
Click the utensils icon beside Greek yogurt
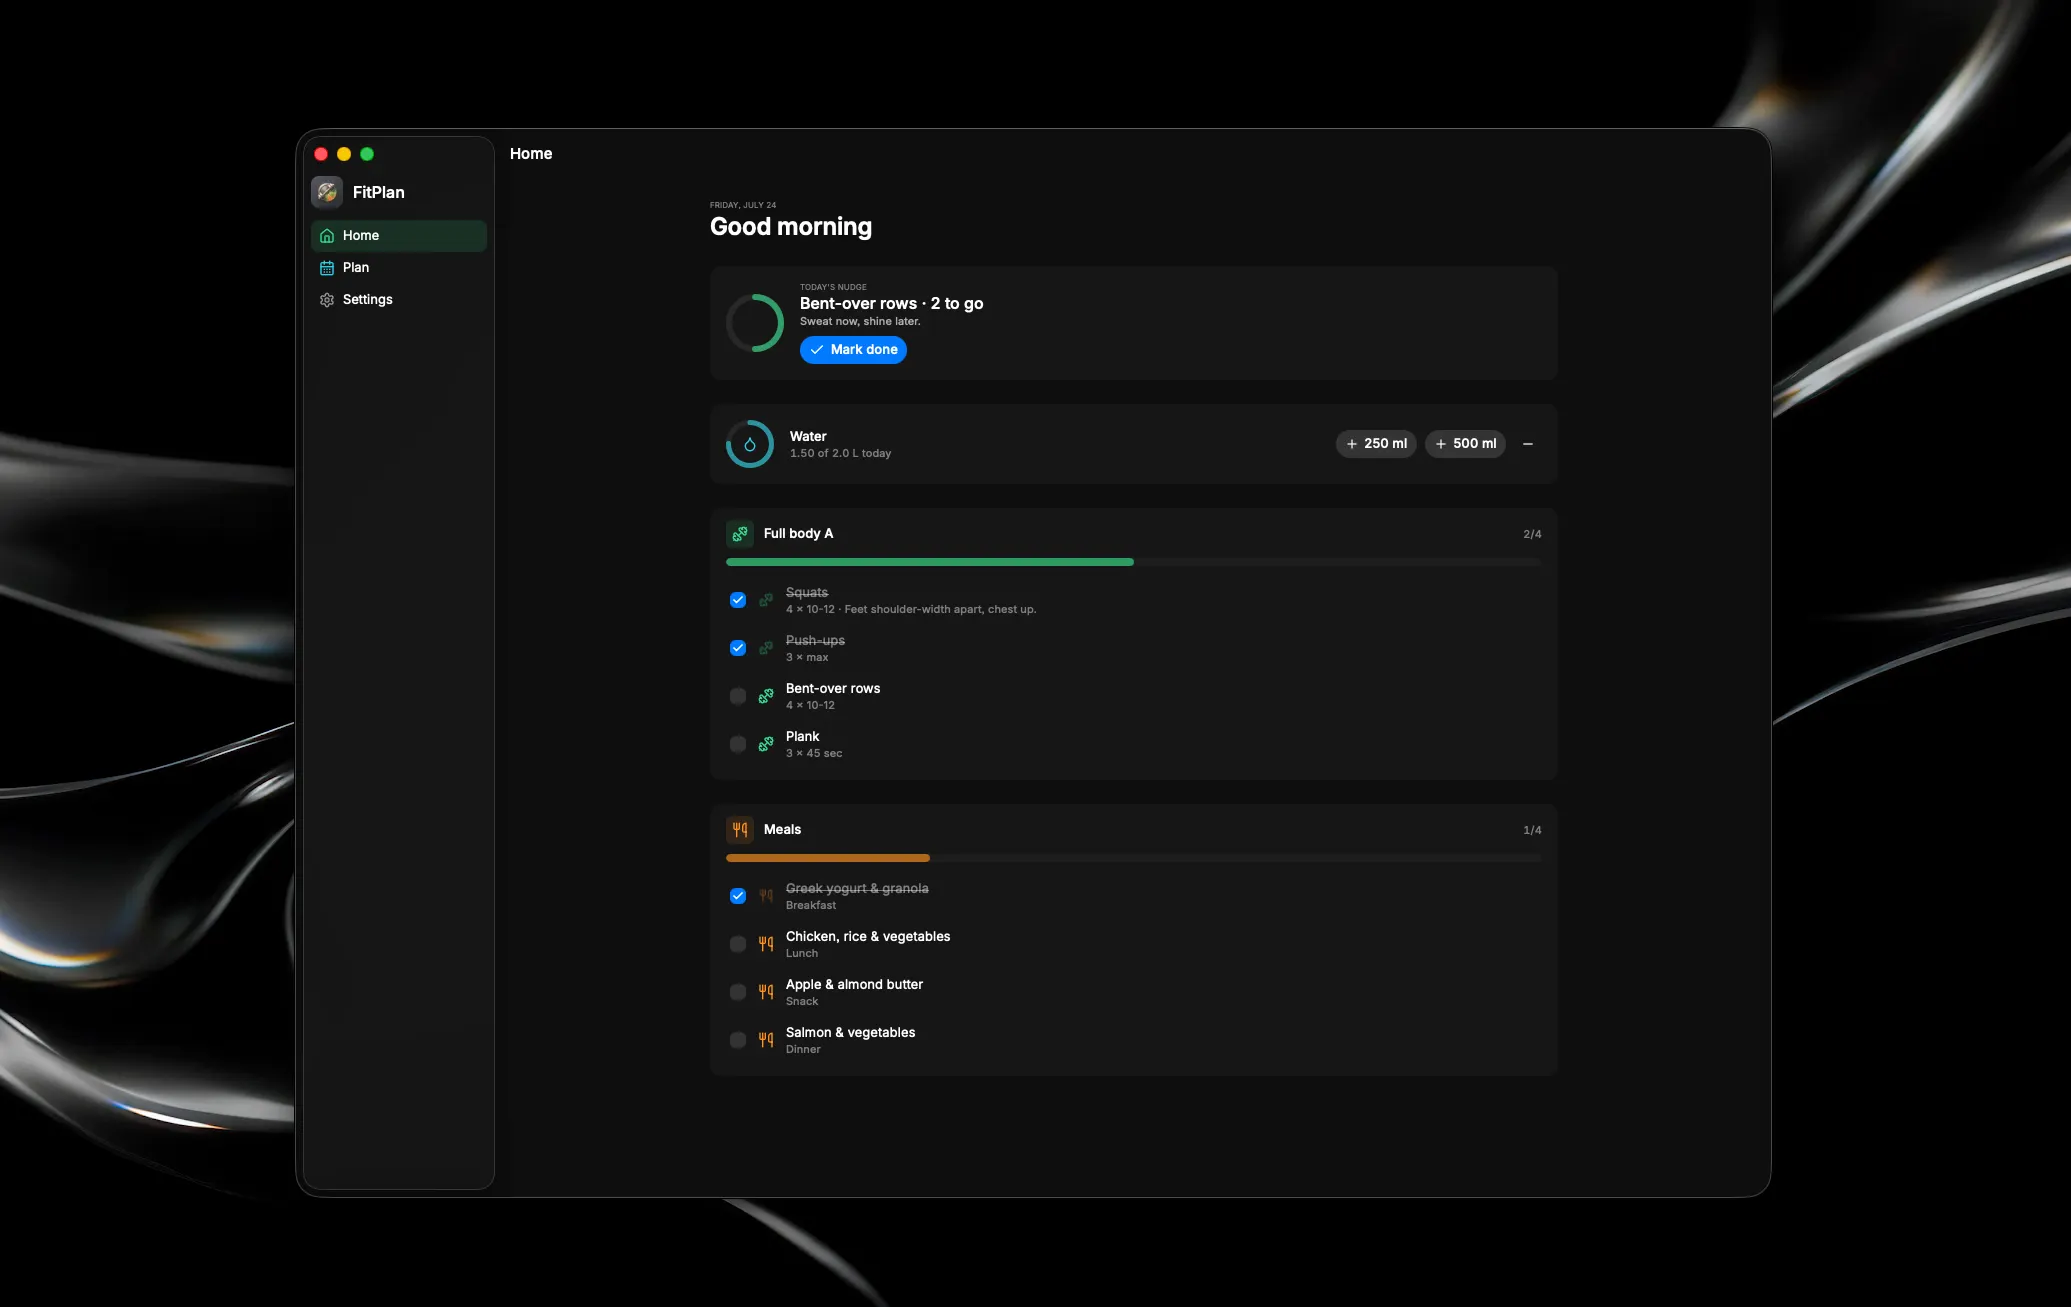766,896
